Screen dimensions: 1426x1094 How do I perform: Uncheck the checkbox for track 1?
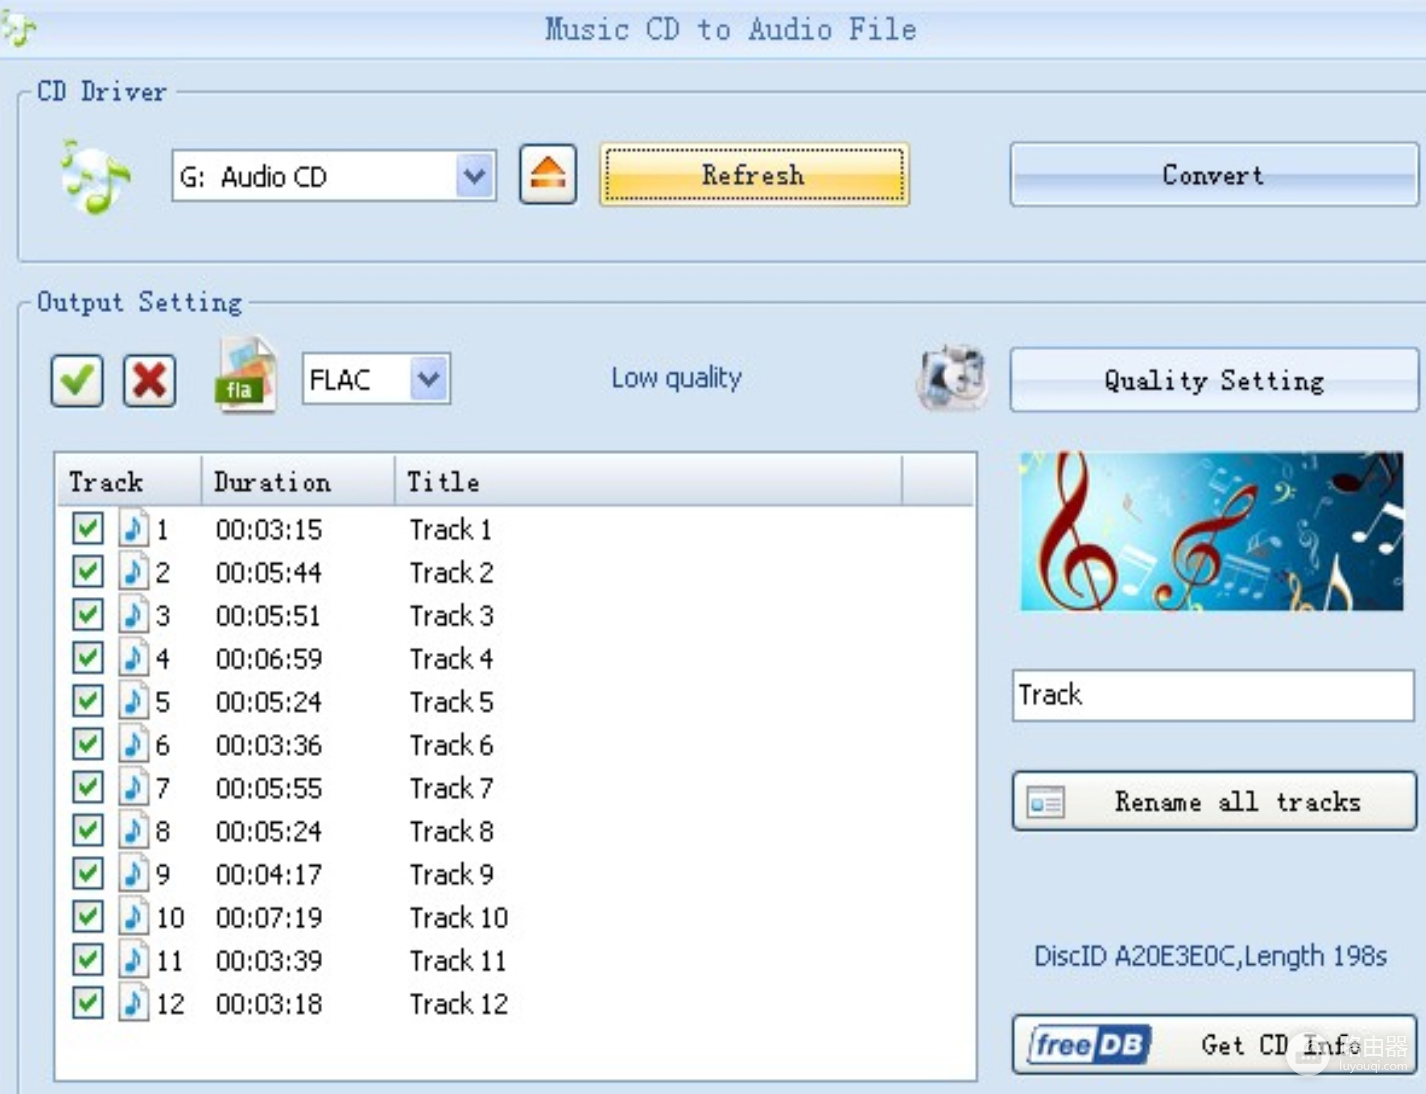[87, 528]
